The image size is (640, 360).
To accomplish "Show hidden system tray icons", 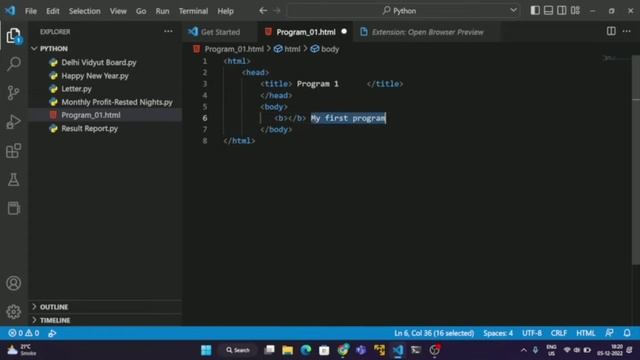I will coord(524,350).
